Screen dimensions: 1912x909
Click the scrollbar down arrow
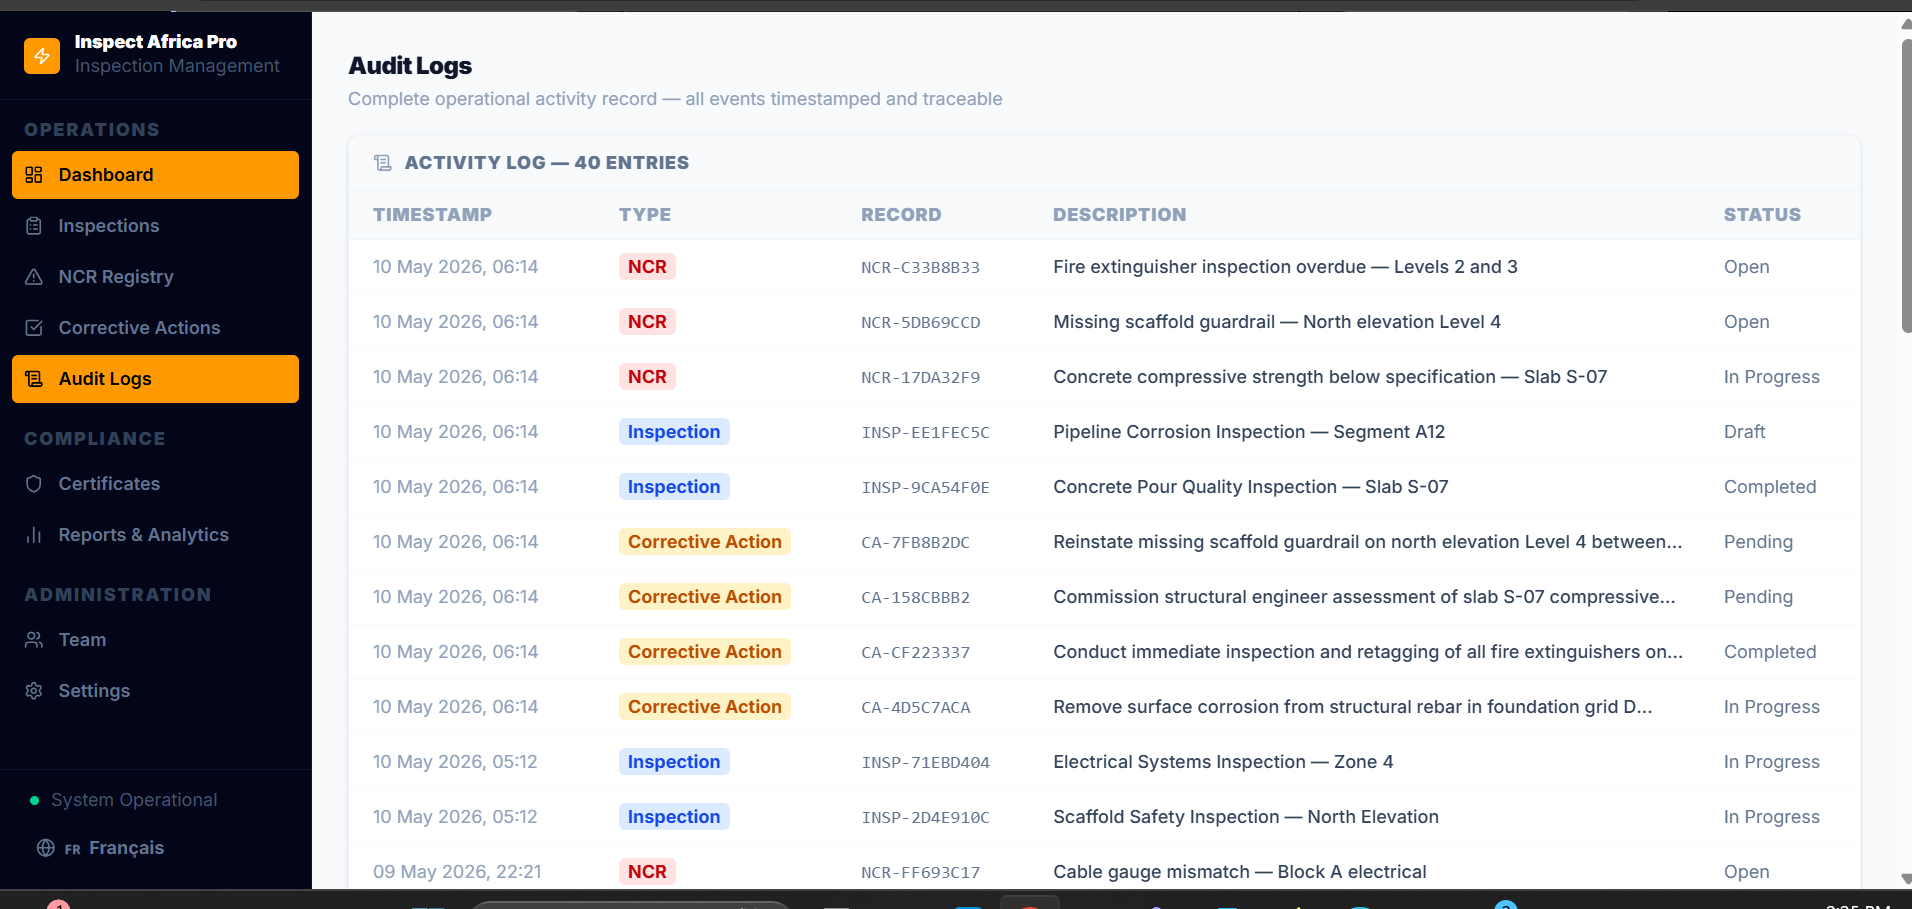[1906, 878]
